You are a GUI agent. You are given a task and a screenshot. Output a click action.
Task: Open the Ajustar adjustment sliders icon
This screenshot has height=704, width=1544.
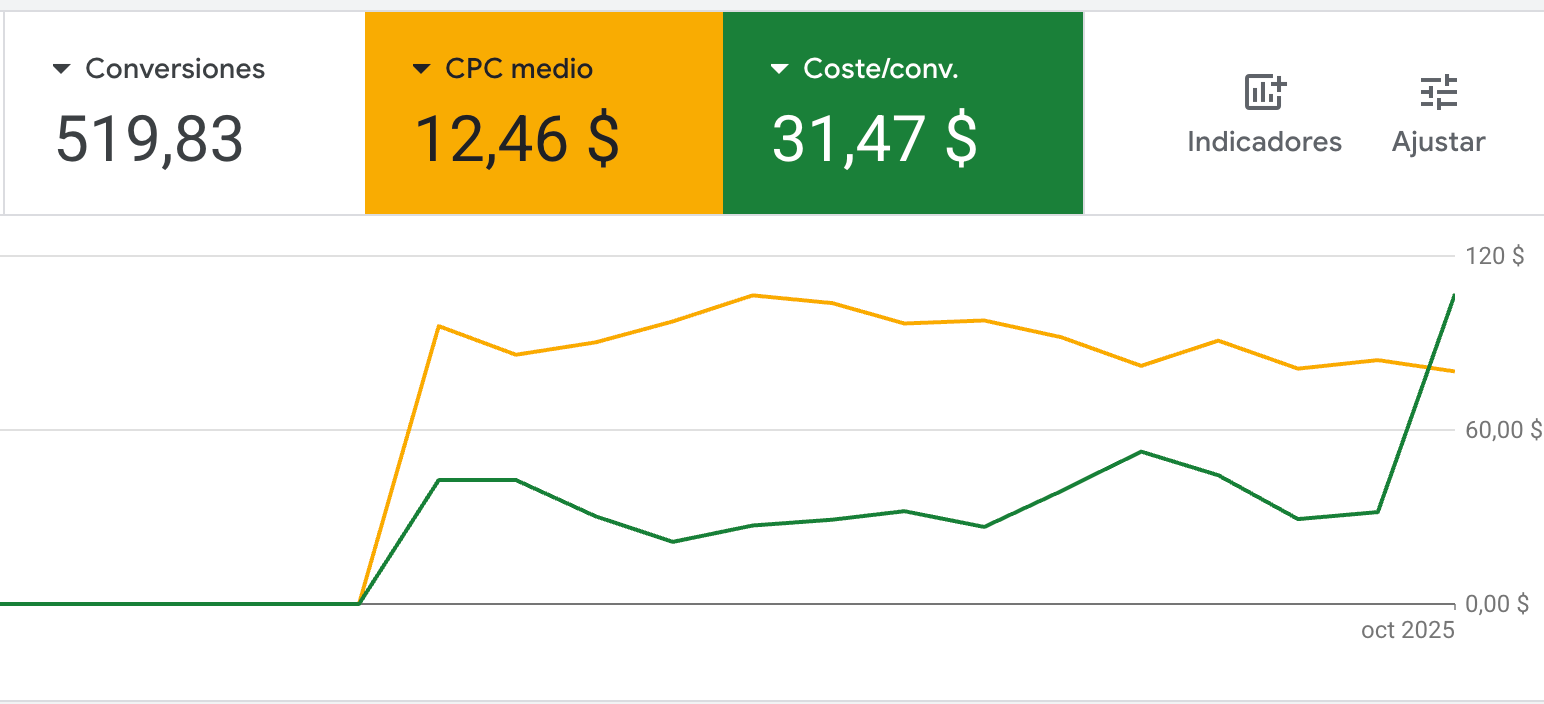tap(1438, 92)
